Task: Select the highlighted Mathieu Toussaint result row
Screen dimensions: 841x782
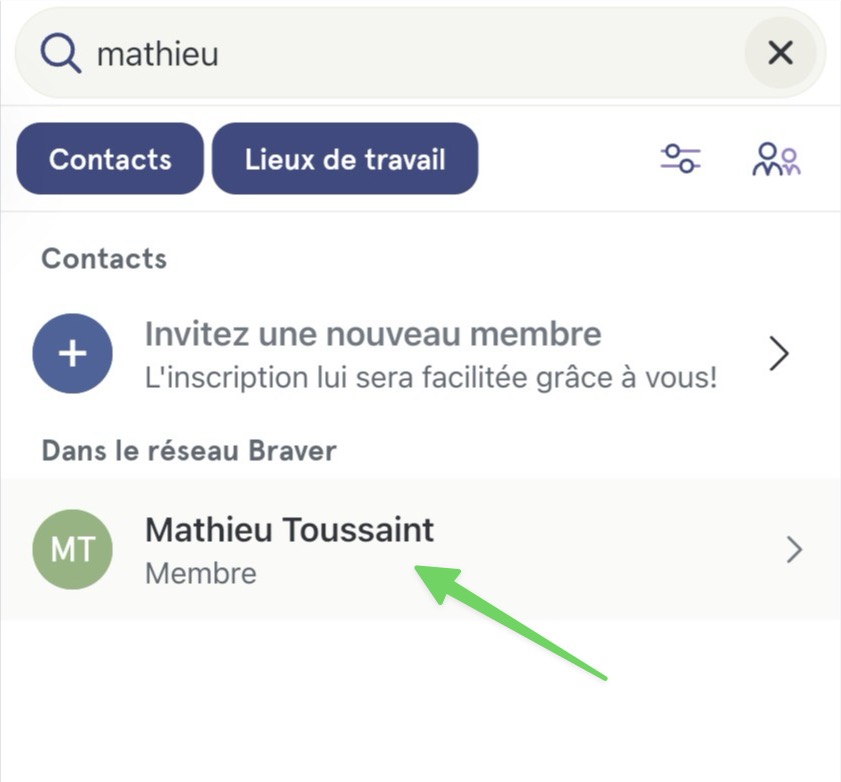Action: 420,549
